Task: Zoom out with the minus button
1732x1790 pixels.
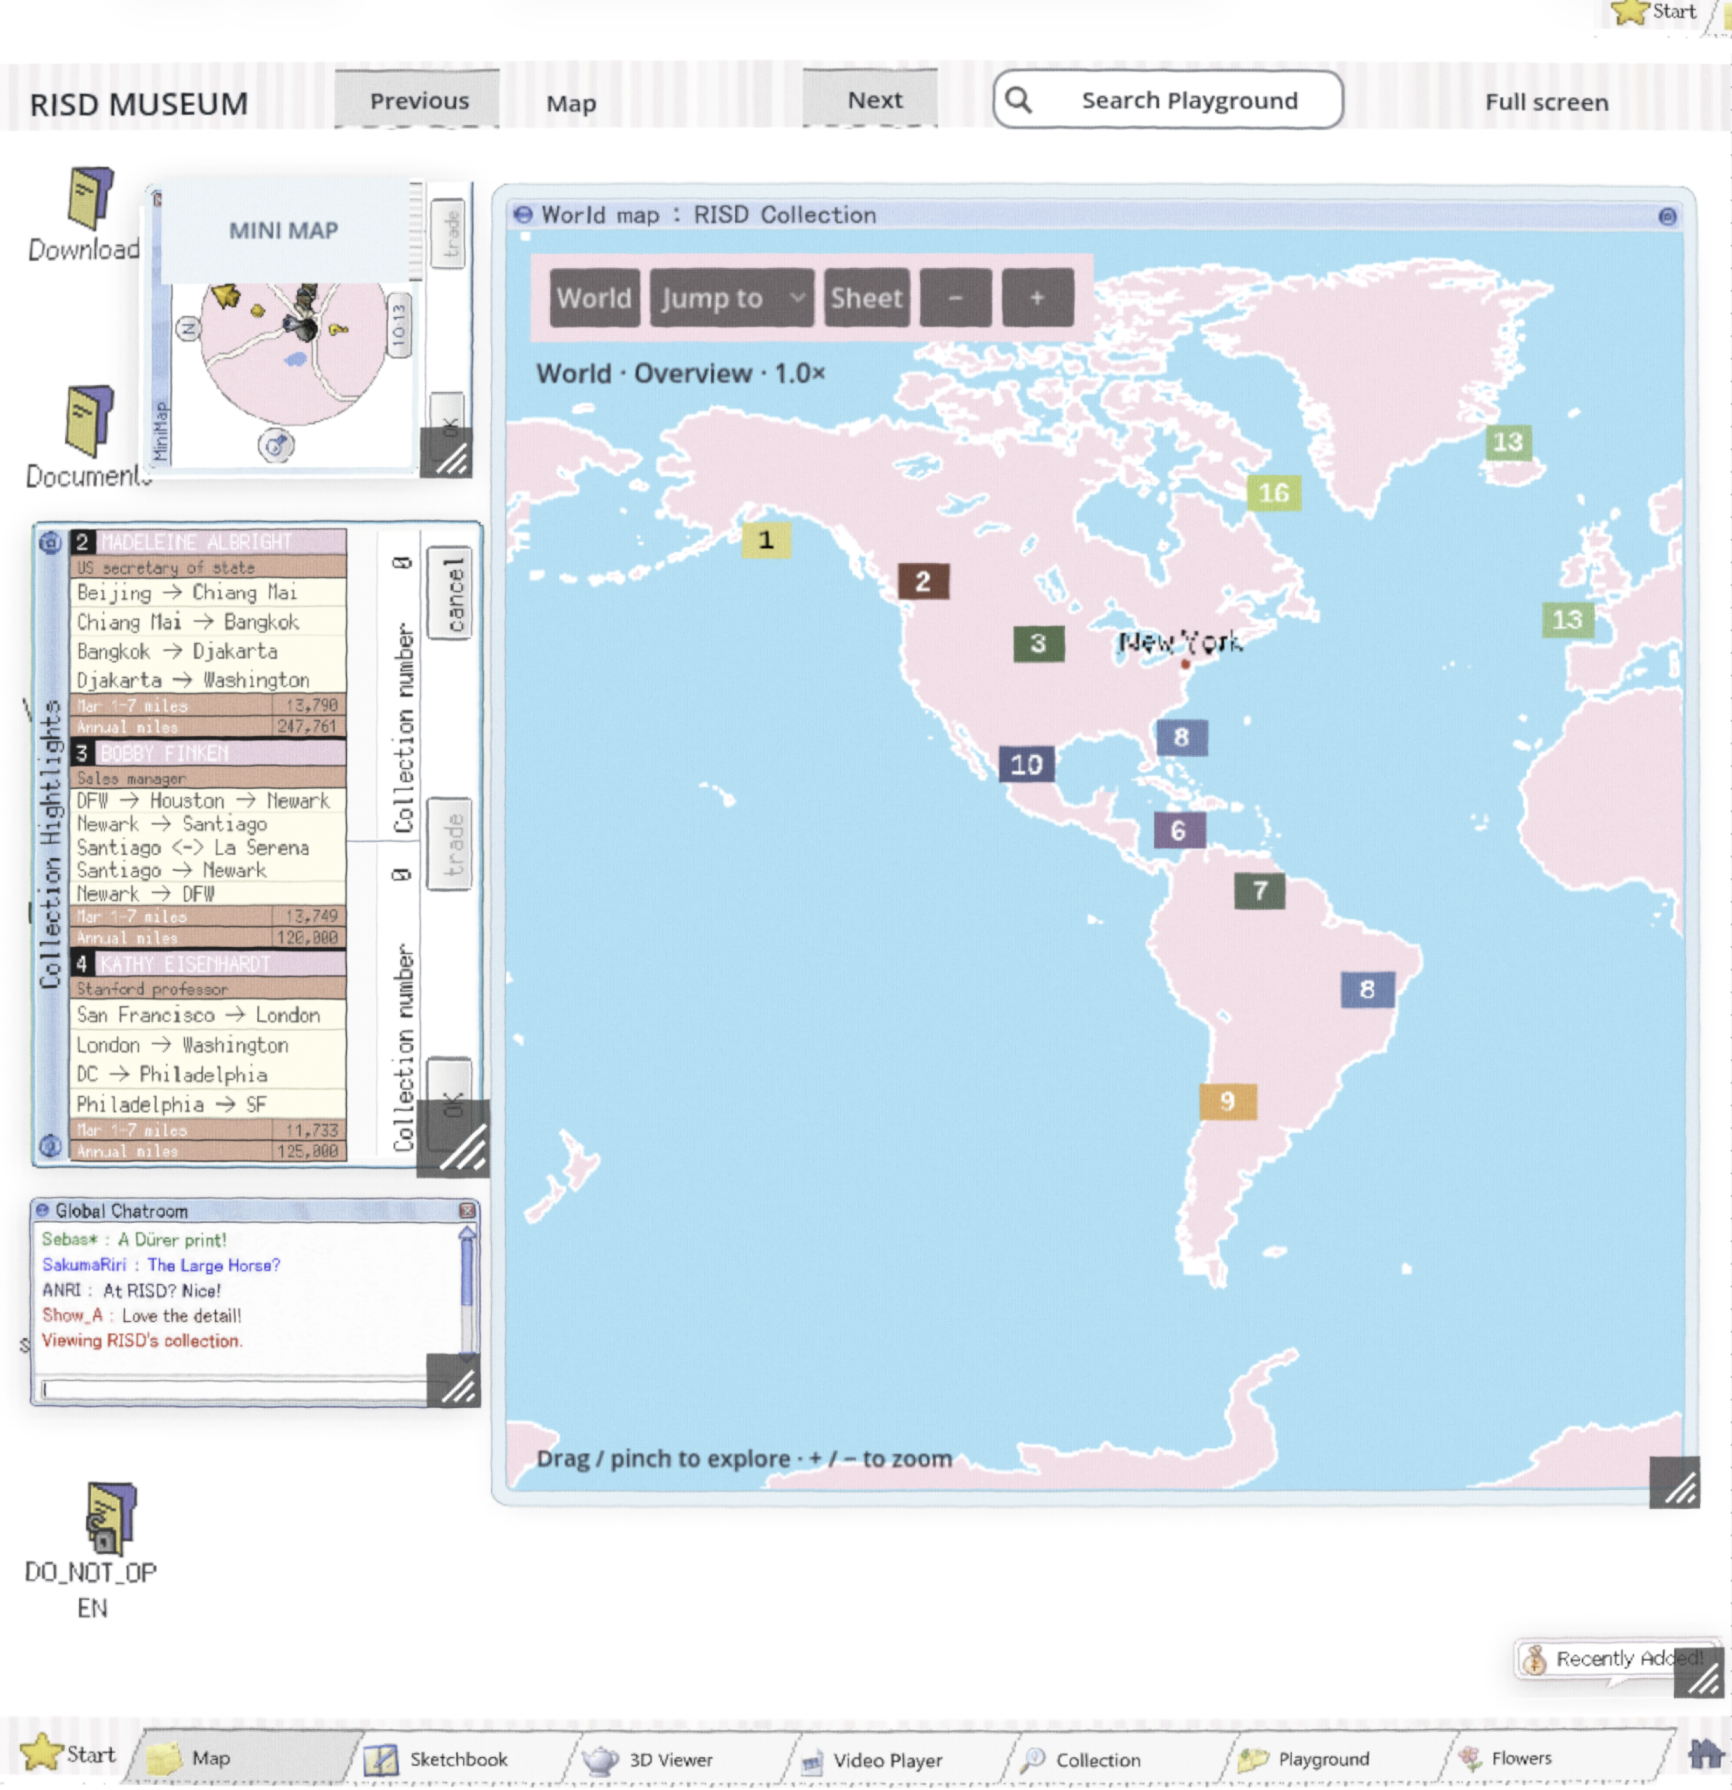Action: pos(955,298)
